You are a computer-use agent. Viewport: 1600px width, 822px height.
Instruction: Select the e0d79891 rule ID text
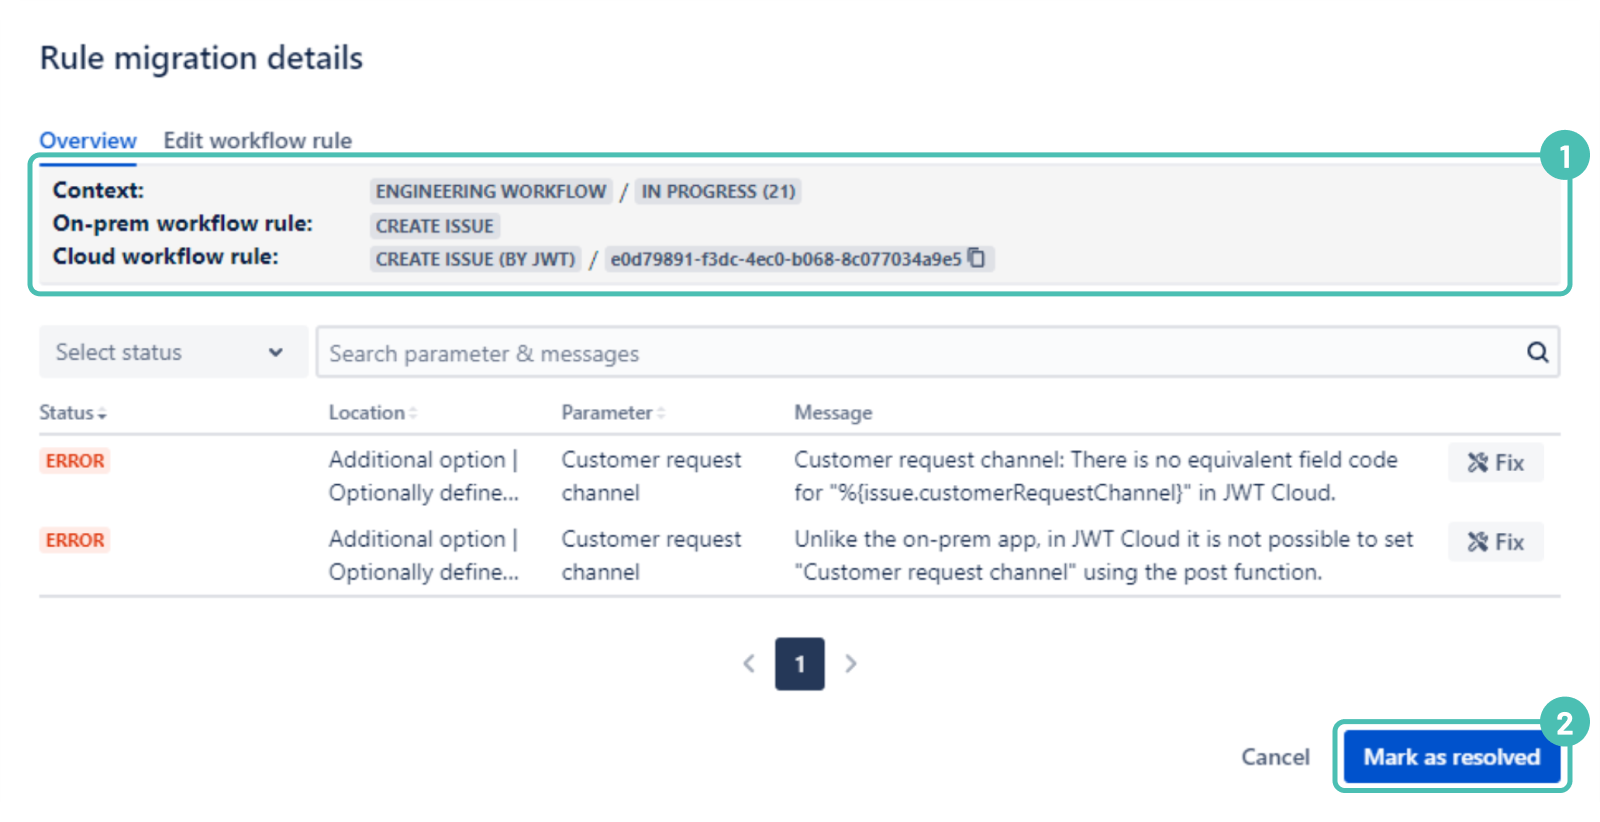pos(785,259)
